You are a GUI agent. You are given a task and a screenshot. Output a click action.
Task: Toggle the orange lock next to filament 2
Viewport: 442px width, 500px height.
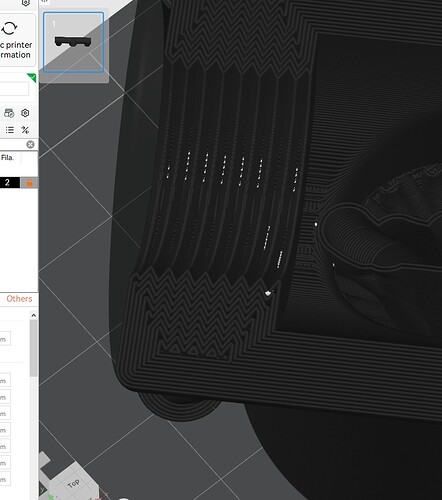(x=29, y=183)
